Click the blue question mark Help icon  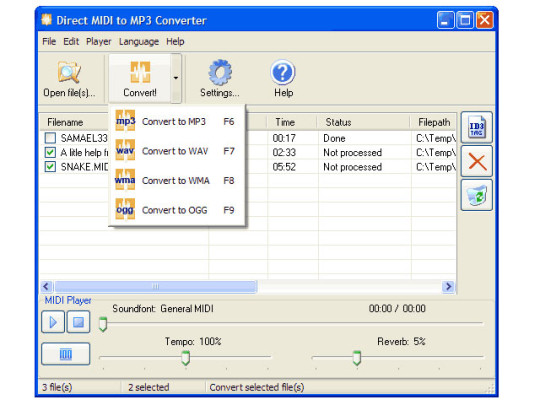283,72
